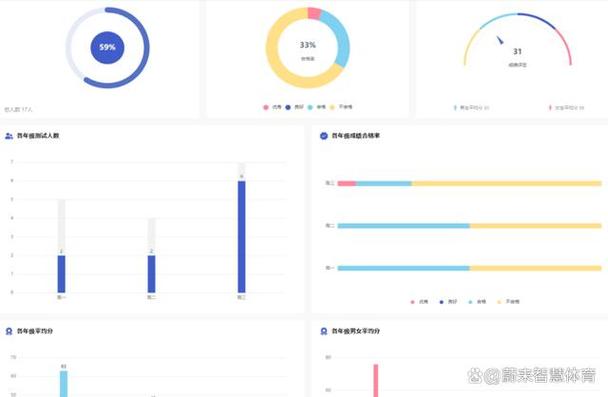This screenshot has height=397, width=608.
Task: Toggle 合格 legend in the pass-rate chart
Action: coord(477,302)
